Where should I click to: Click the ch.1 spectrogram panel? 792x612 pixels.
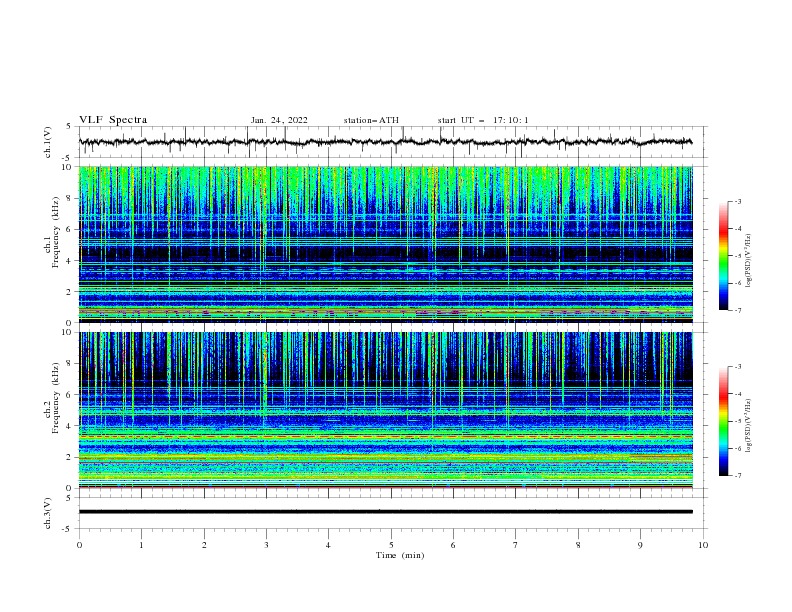(386, 244)
